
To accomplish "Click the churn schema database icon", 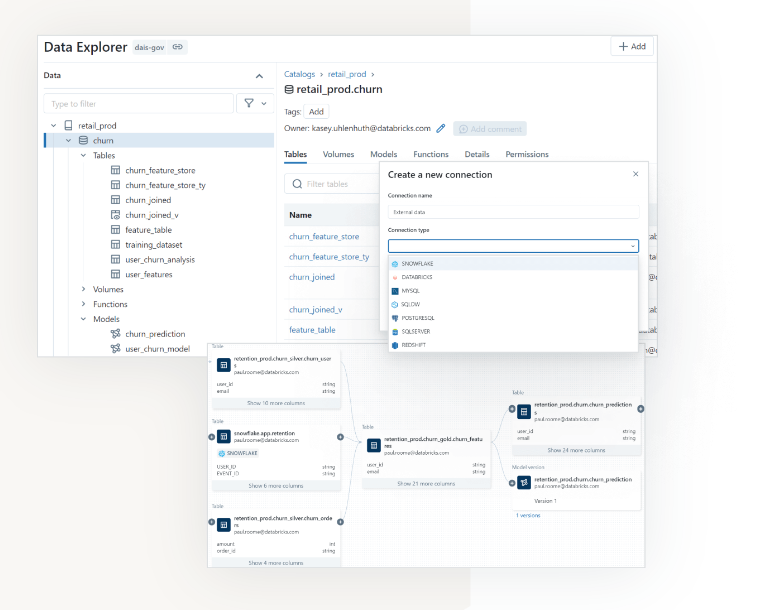I will [83, 141].
